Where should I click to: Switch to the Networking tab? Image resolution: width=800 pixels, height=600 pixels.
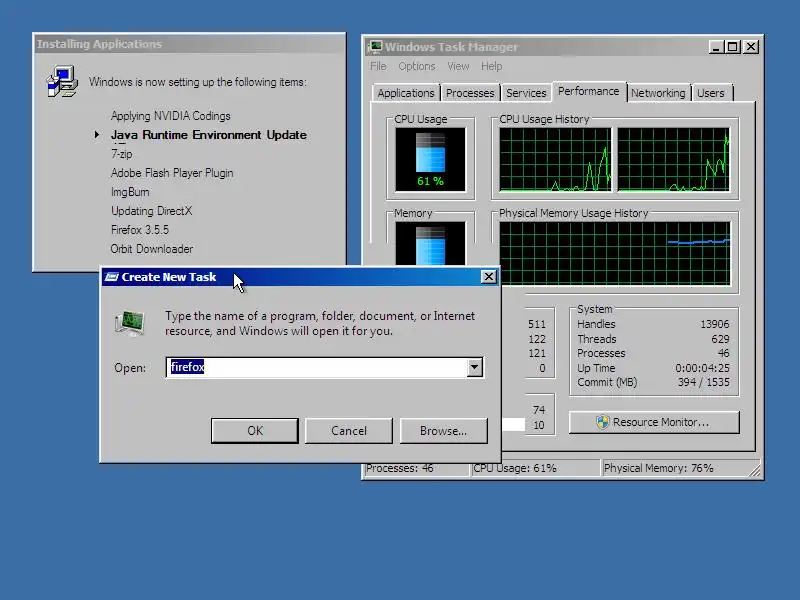(x=658, y=93)
